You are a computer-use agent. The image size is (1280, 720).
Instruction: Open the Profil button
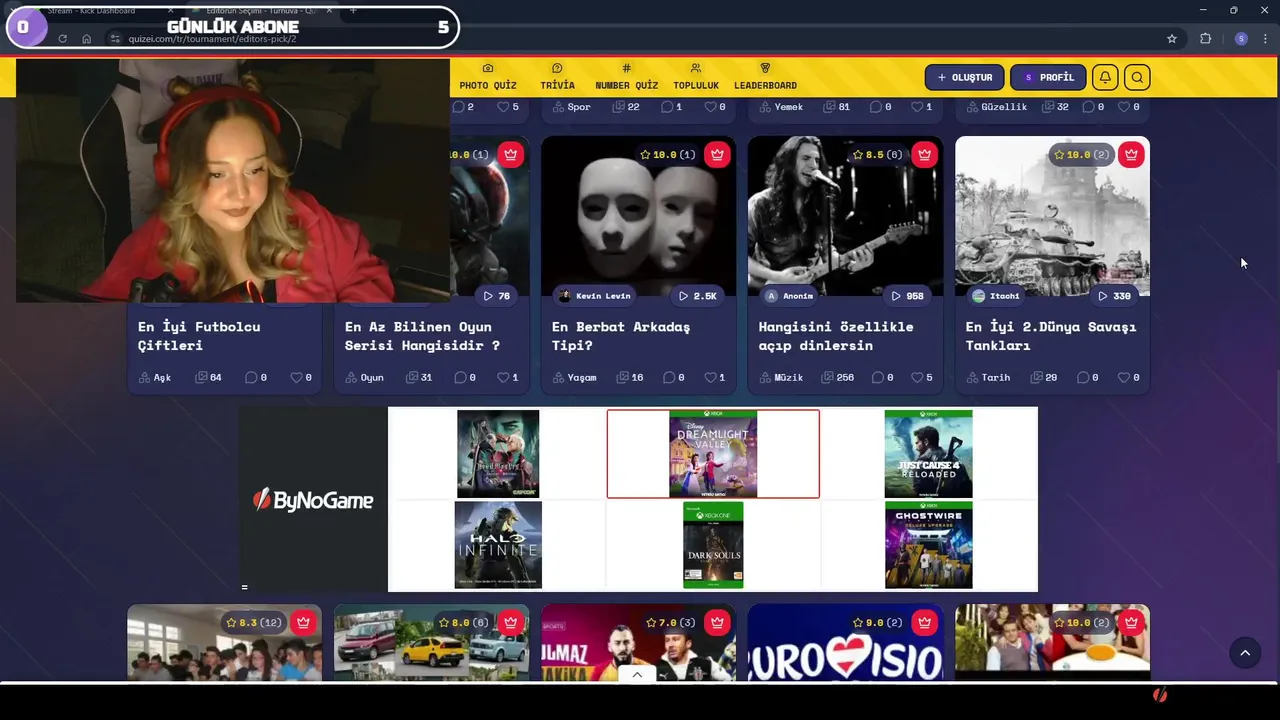[x=1048, y=77]
